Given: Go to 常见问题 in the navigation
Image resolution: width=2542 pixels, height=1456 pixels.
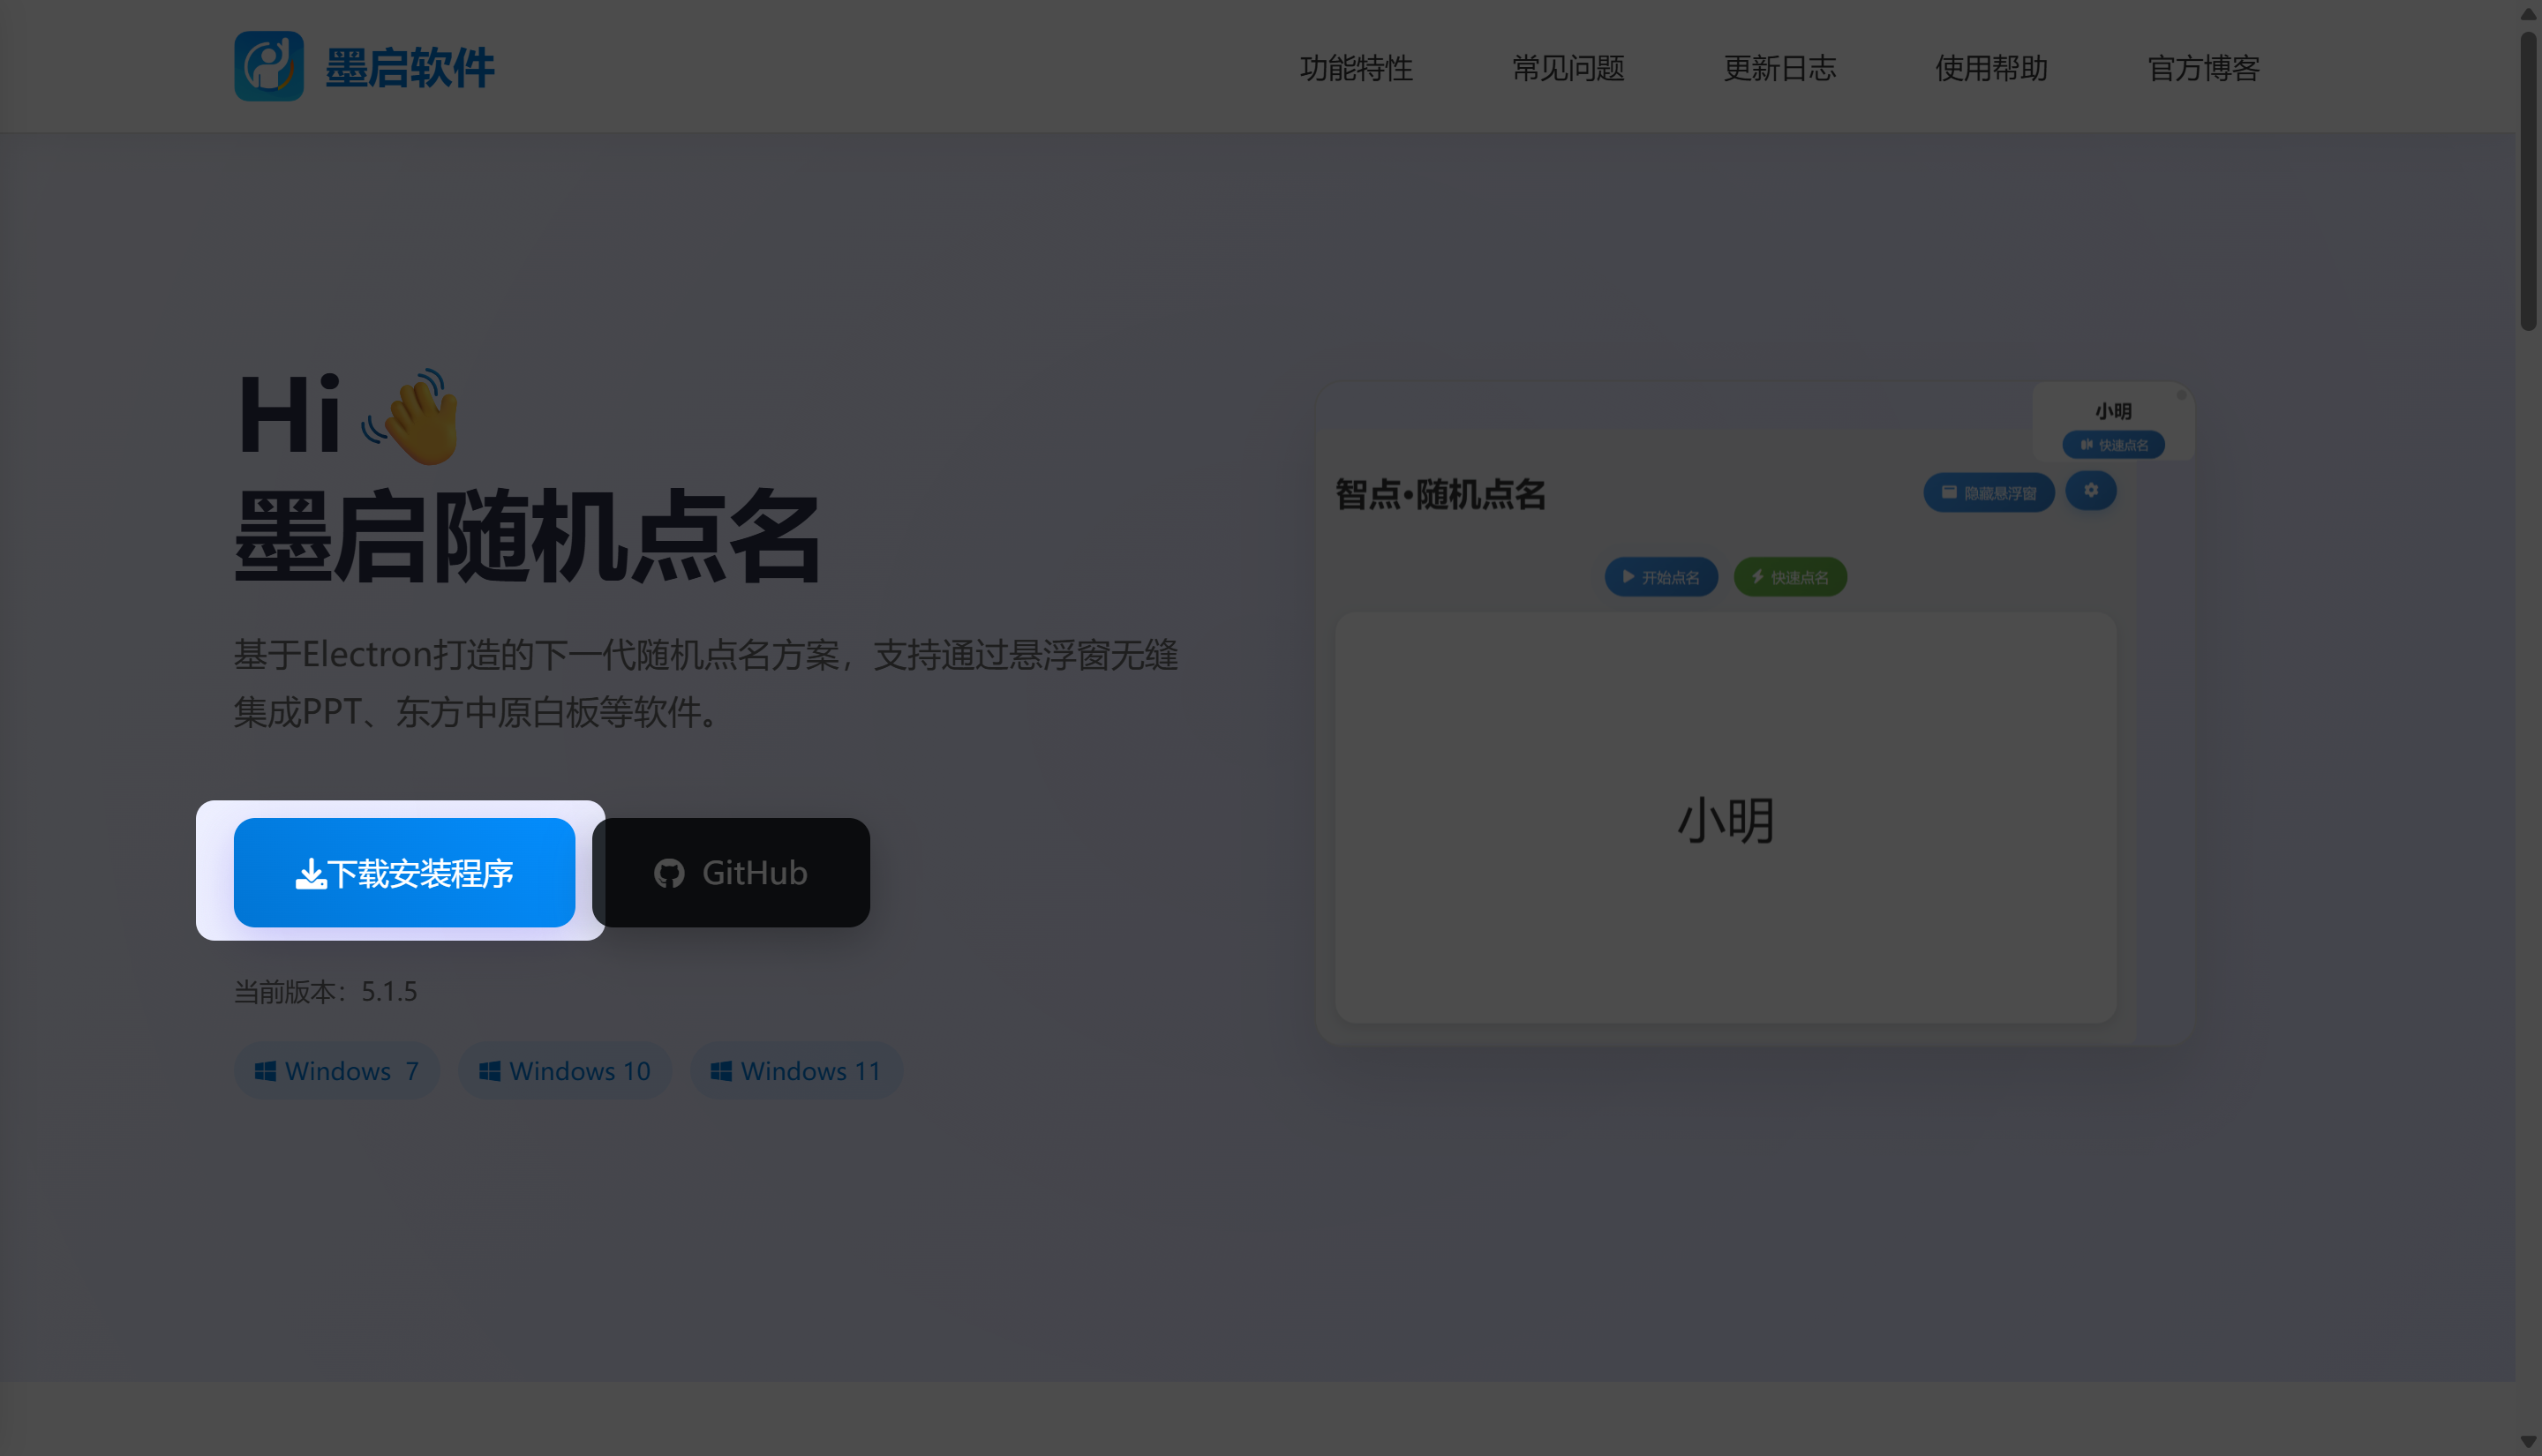Looking at the screenshot, I should 1568,68.
